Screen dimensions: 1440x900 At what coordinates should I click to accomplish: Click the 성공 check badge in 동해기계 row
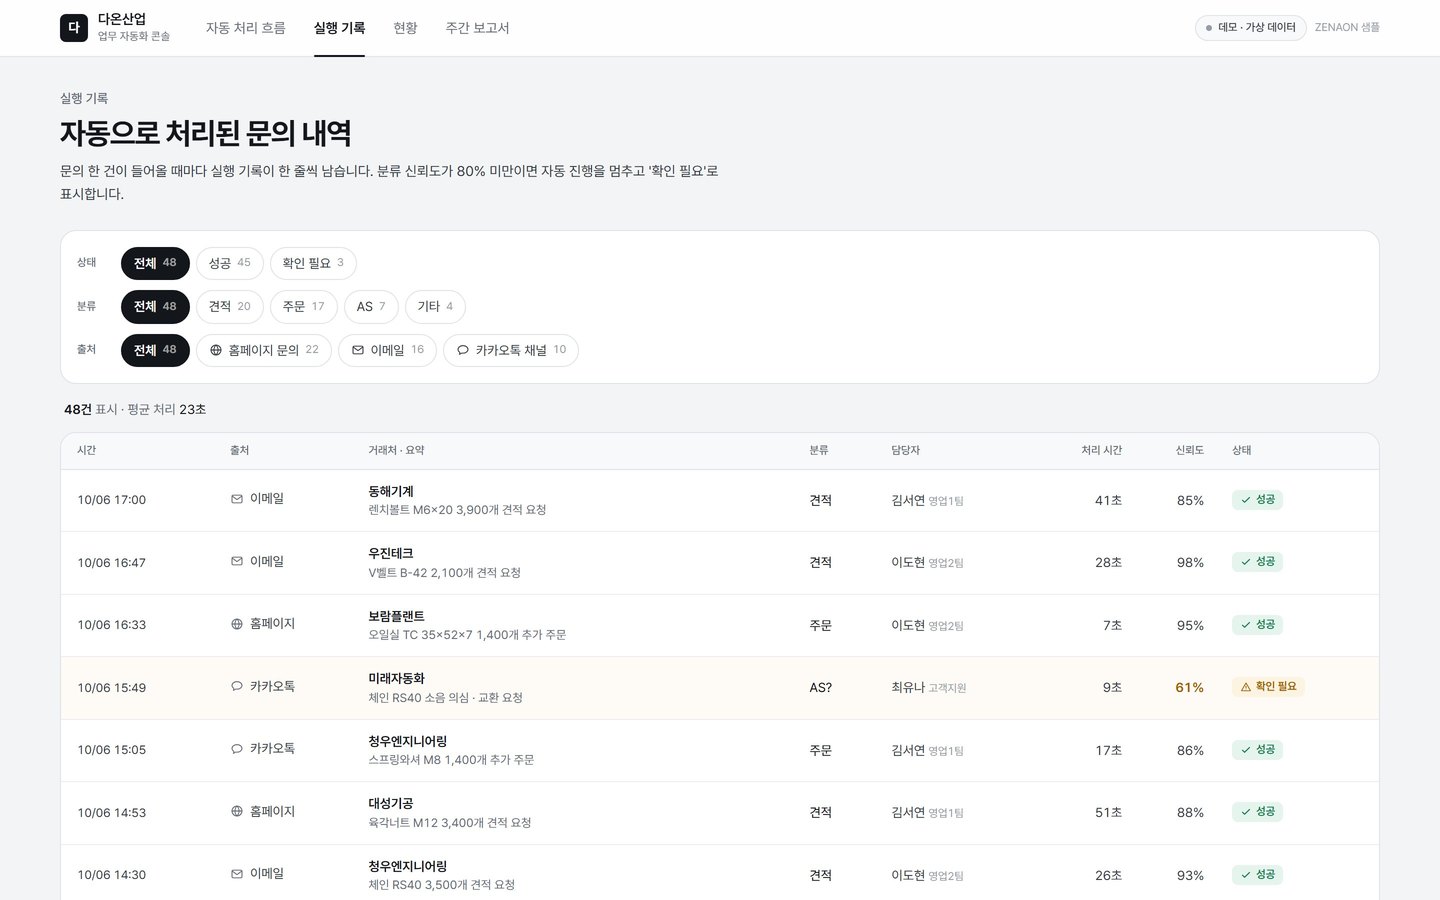click(1258, 500)
